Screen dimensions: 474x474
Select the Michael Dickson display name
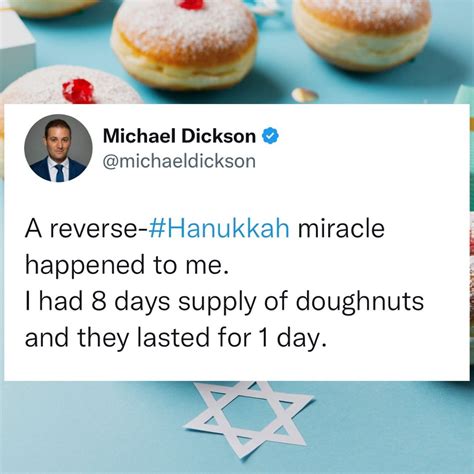coord(179,136)
